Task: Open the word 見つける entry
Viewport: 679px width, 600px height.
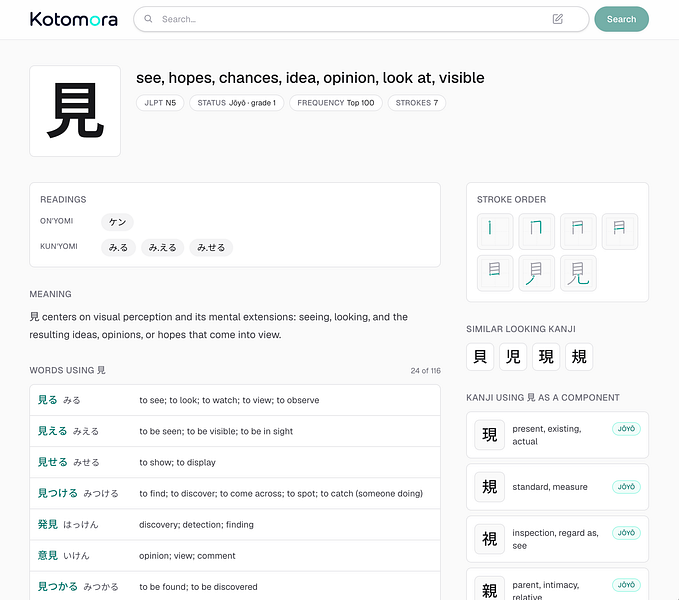Action: tap(235, 494)
